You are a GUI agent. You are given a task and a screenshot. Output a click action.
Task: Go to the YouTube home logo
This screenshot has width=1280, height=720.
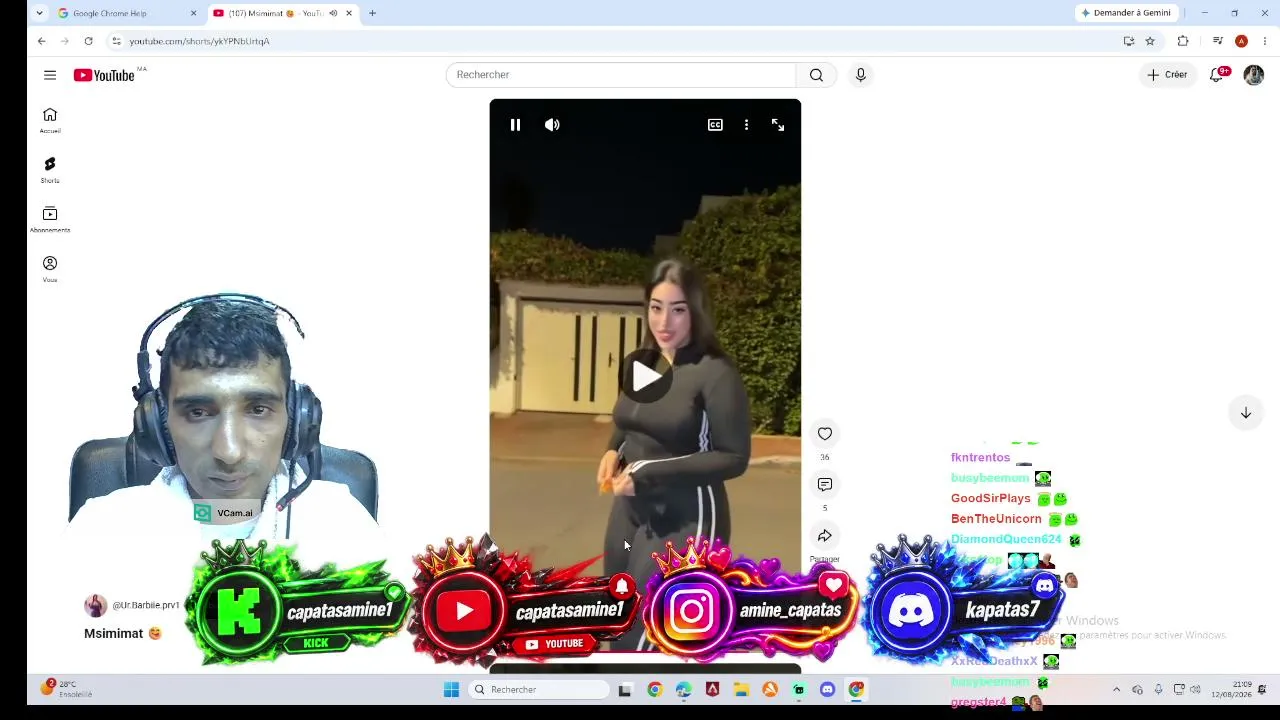104,75
